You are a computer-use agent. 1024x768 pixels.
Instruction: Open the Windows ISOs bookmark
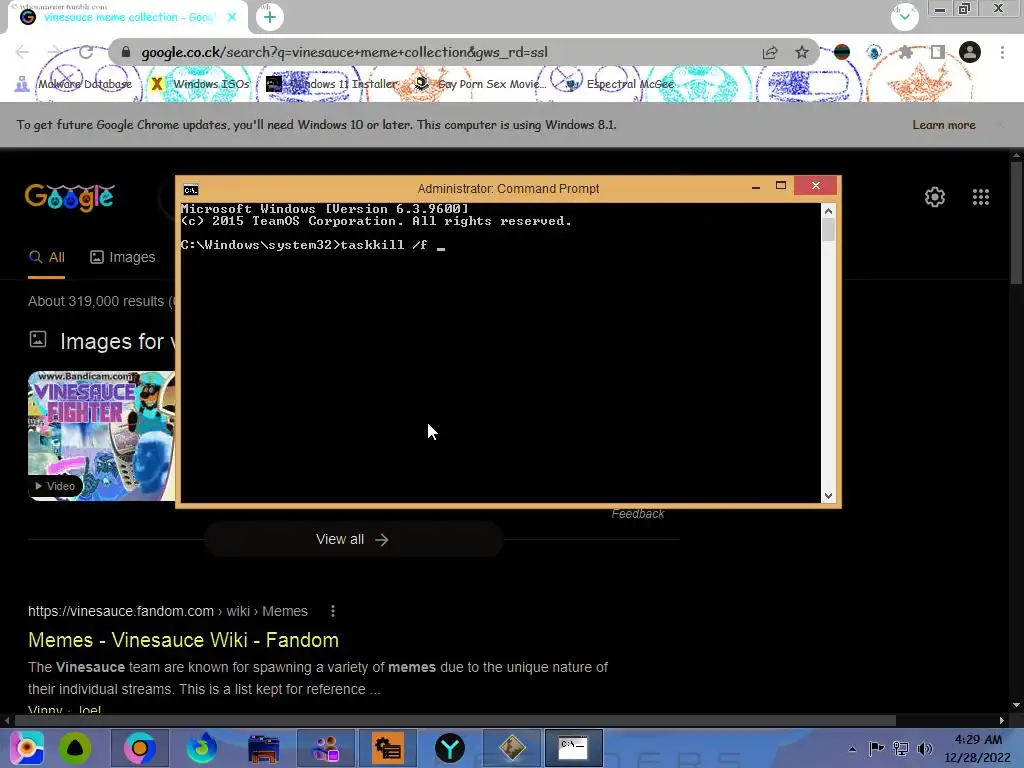tap(200, 84)
